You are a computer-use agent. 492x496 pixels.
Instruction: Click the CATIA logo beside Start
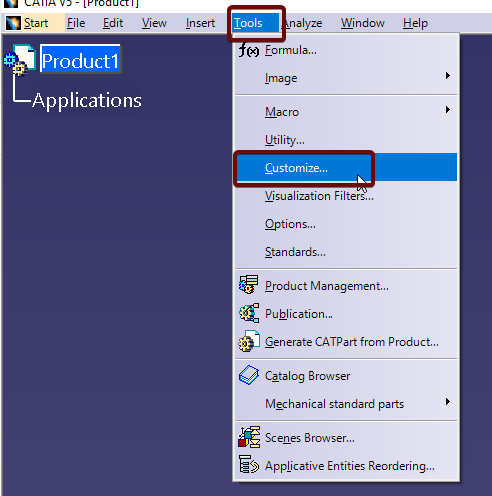tap(13, 23)
